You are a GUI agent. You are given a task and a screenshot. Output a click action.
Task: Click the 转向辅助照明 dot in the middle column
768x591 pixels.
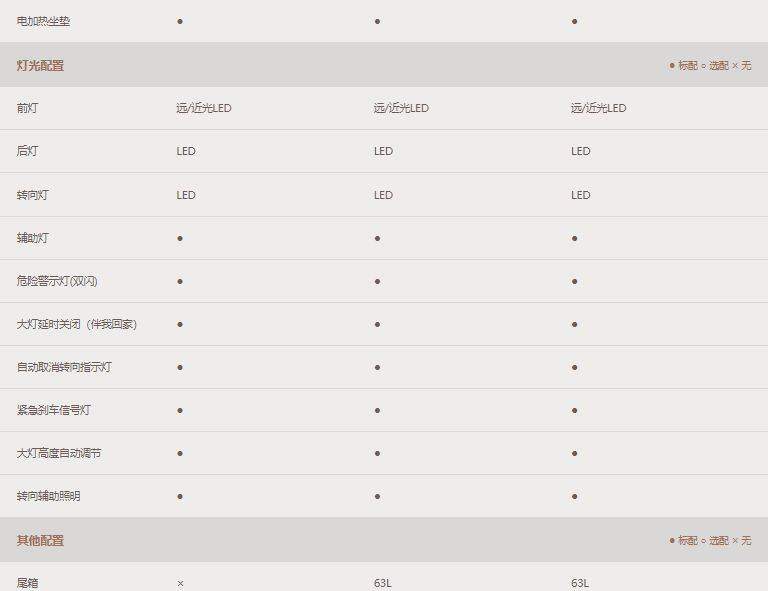(x=377, y=497)
